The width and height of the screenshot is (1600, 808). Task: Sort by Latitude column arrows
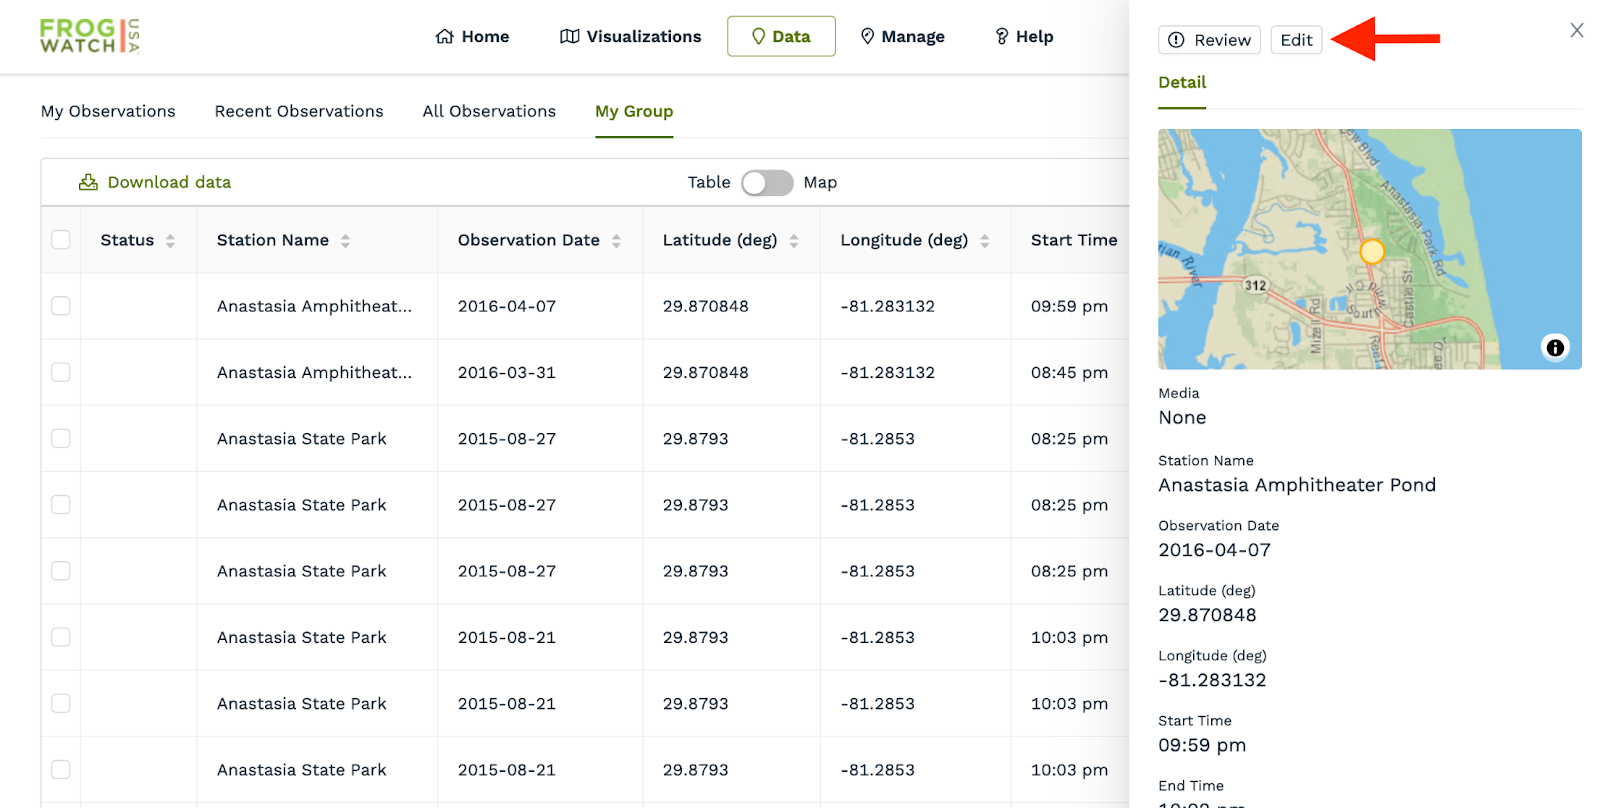(x=794, y=241)
